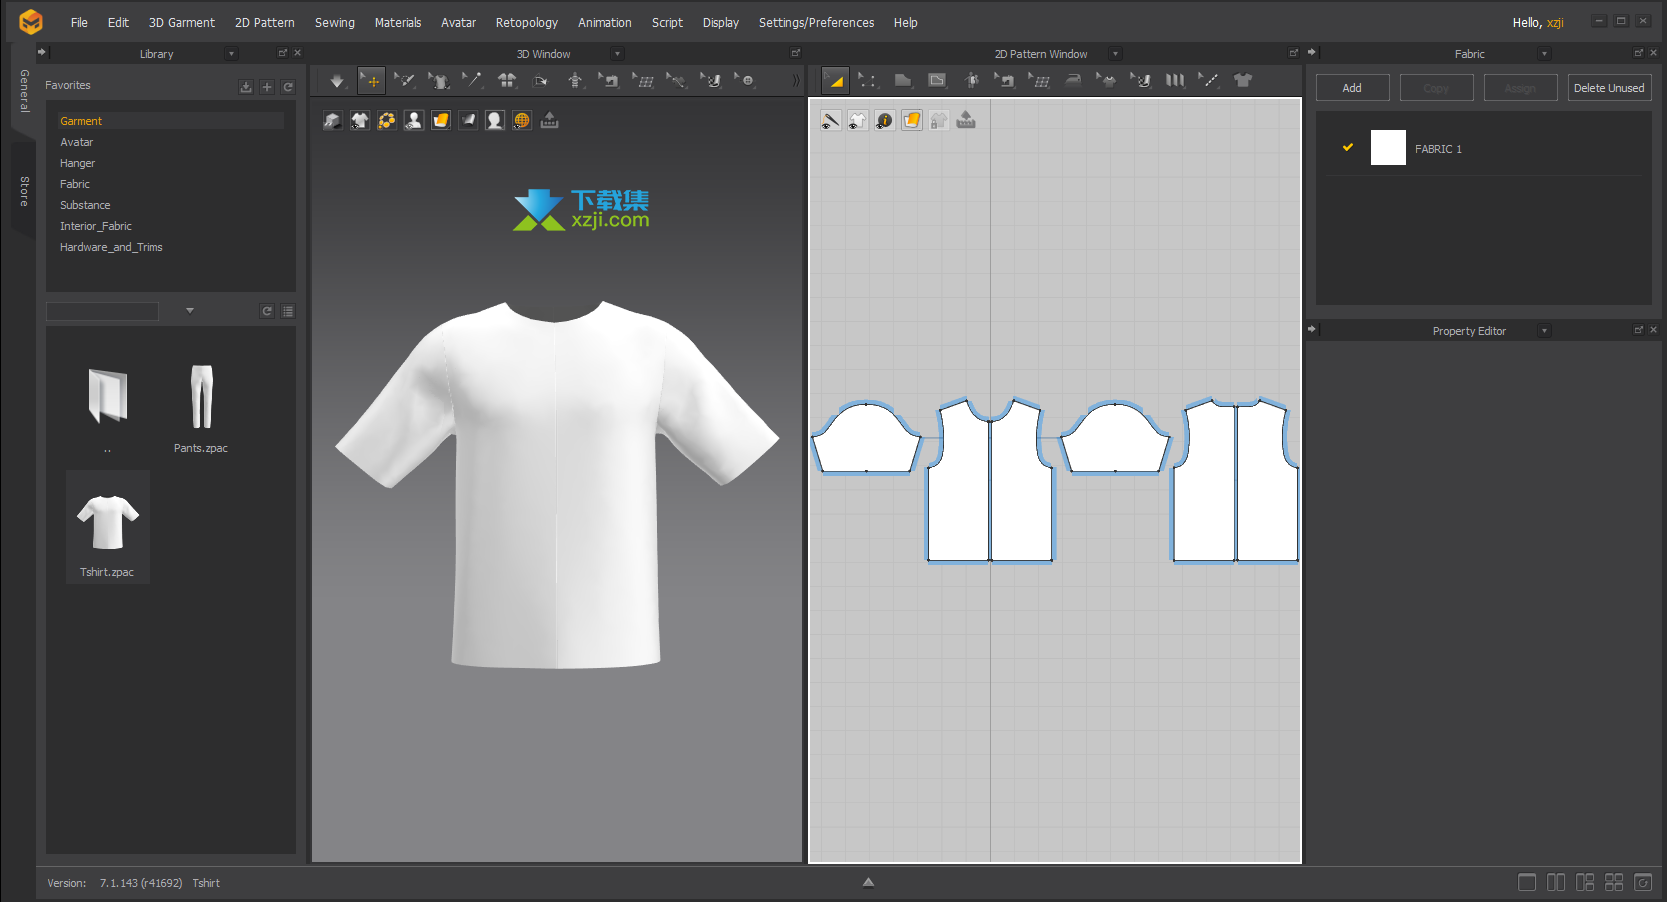Click the white FABRIC 1 color swatch
The image size is (1667, 902).
[x=1387, y=148]
